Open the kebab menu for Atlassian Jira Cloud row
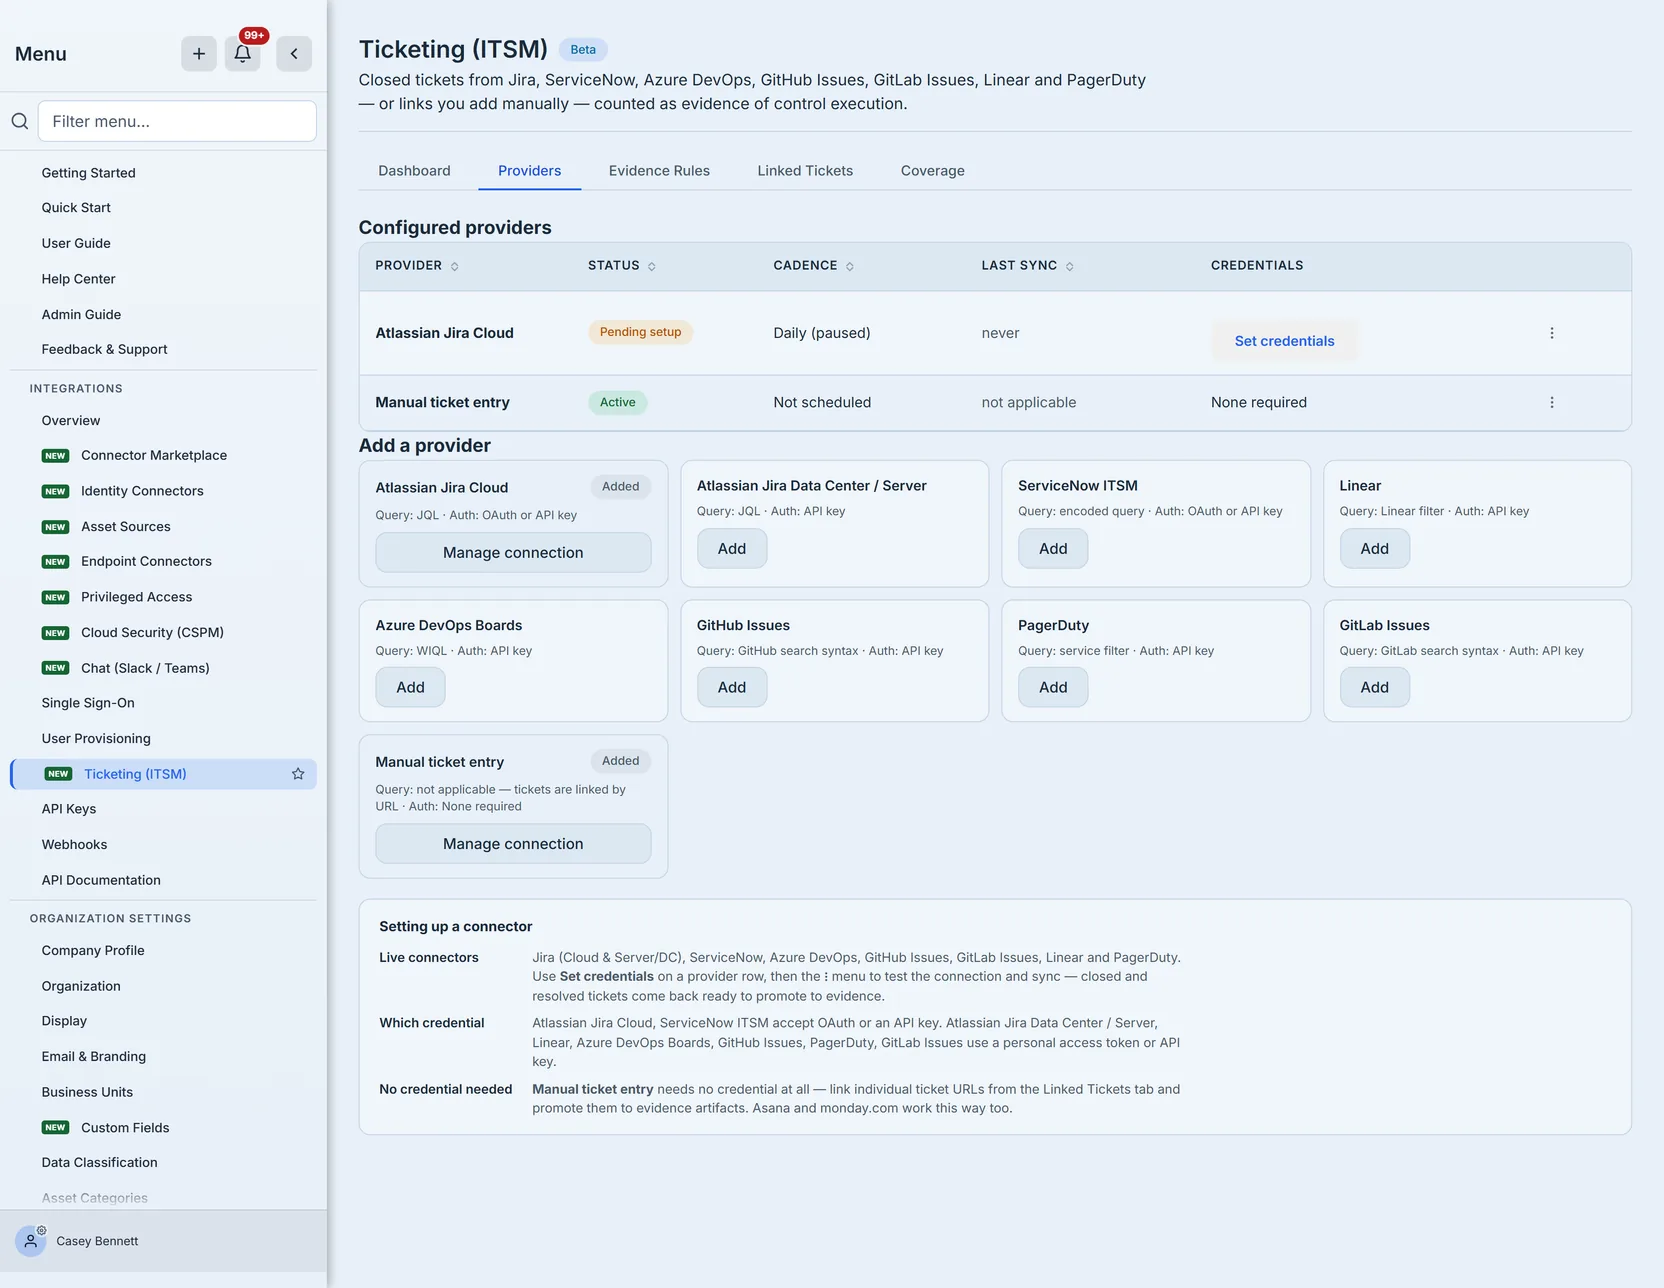Viewport: 1664px width, 1288px height. 1552,333
